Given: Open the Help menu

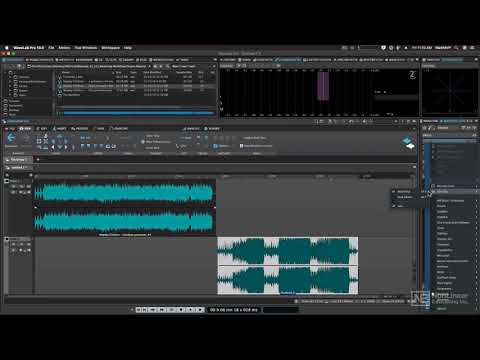Looking at the screenshot, I should point(128,48).
